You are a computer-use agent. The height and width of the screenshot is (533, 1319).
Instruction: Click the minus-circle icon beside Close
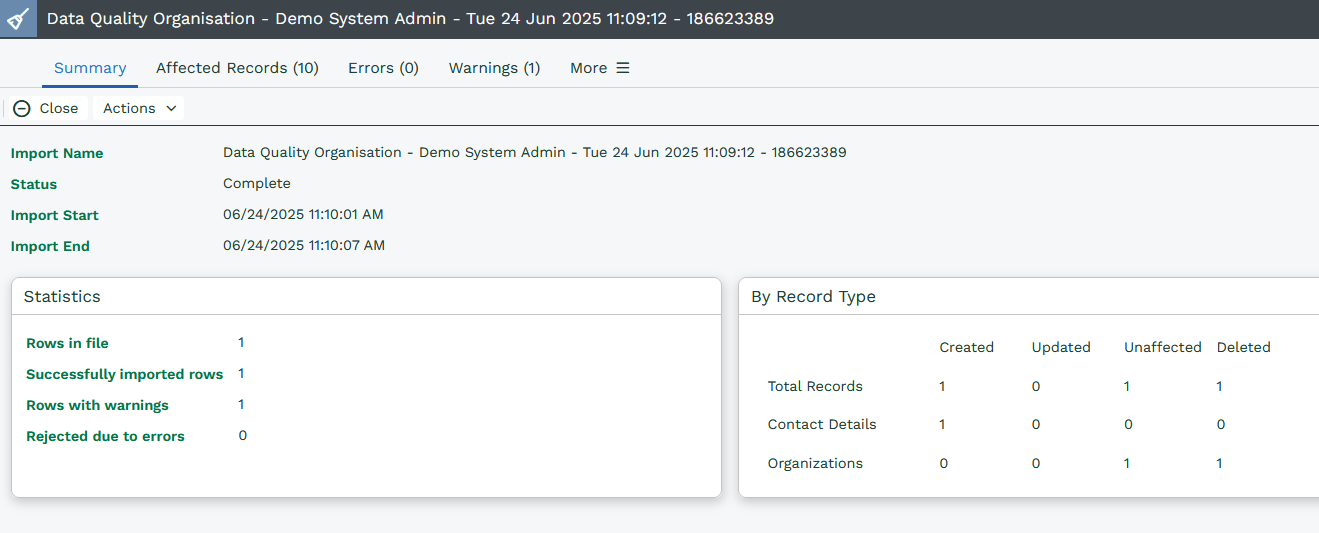(x=22, y=109)
